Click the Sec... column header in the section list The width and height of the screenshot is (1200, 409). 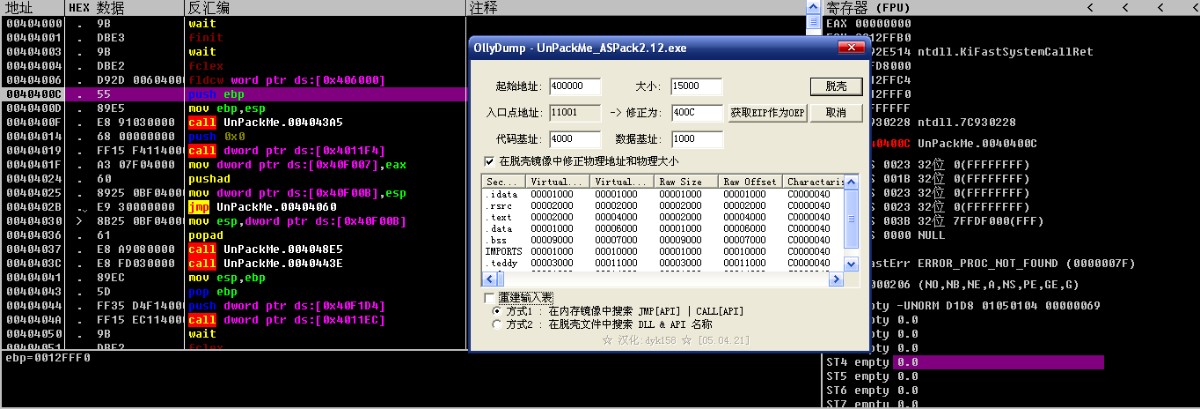pyautogui.click(x=504, y=181)
